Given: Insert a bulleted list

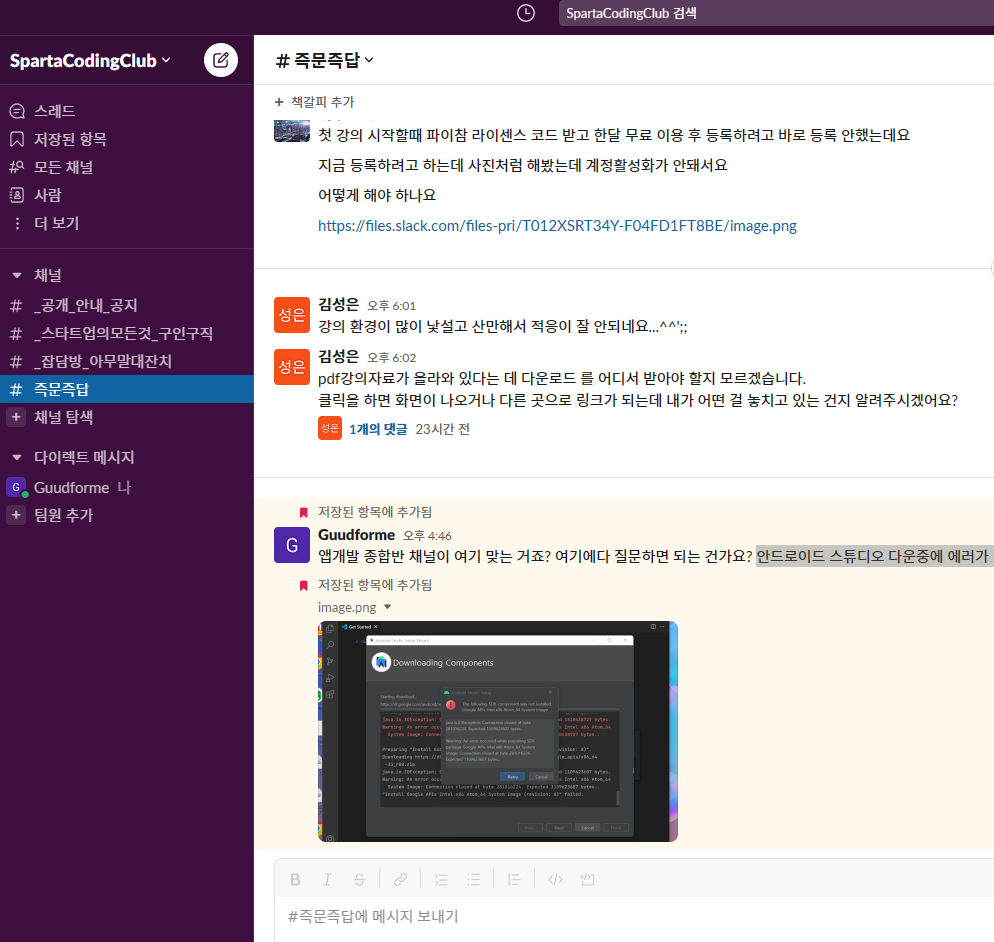Looking at the screenshot, I should click(x=474, y=879).
